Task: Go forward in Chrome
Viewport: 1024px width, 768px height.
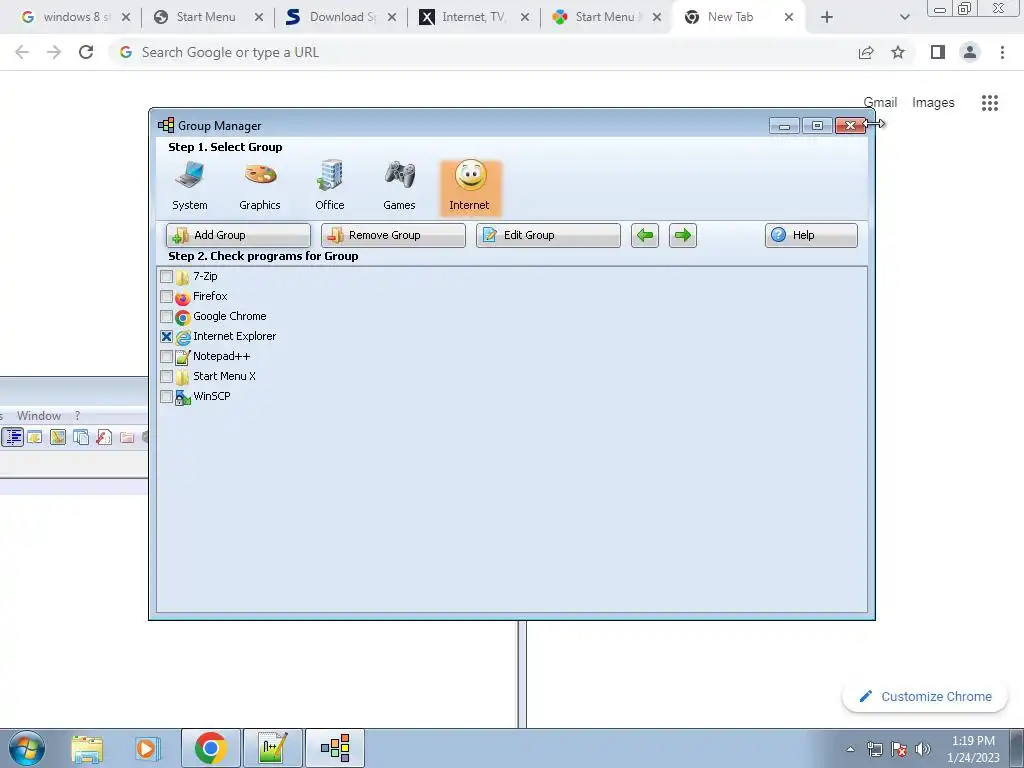Action: pyautogui.click(x=54, y=52)
